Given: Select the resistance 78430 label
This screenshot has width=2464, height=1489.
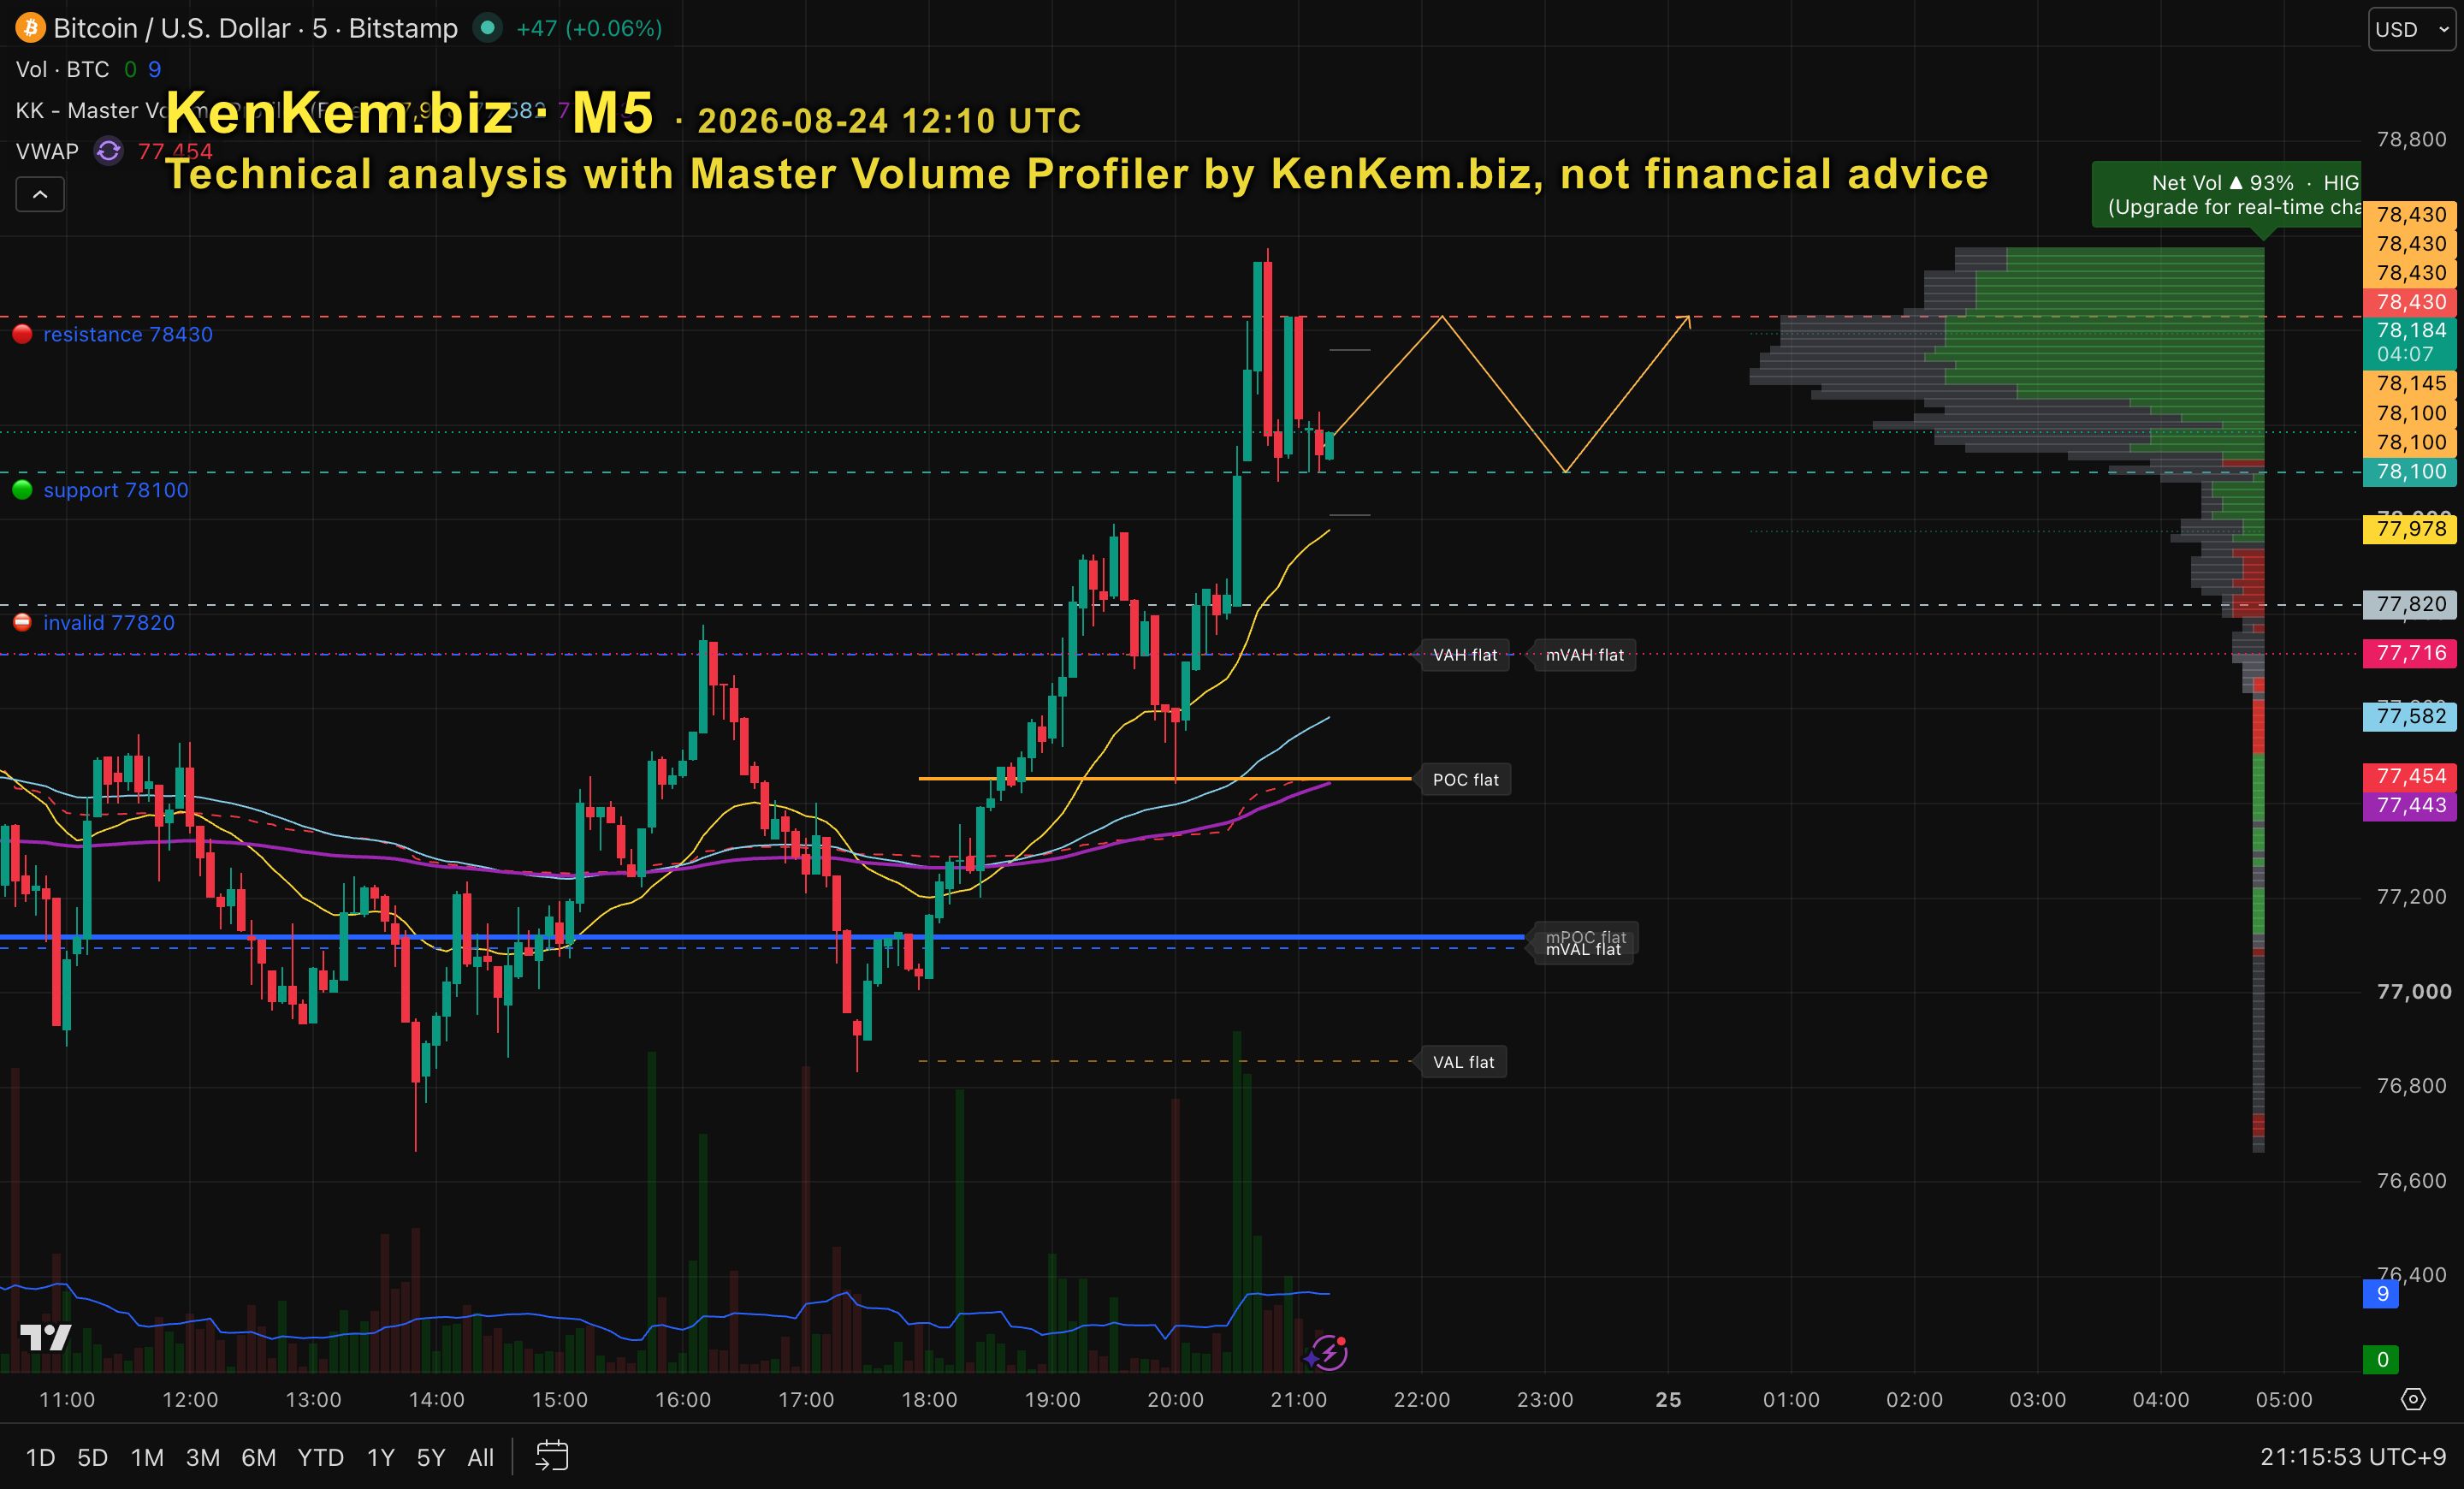Looking at the screenshot, I should (128, 334).
